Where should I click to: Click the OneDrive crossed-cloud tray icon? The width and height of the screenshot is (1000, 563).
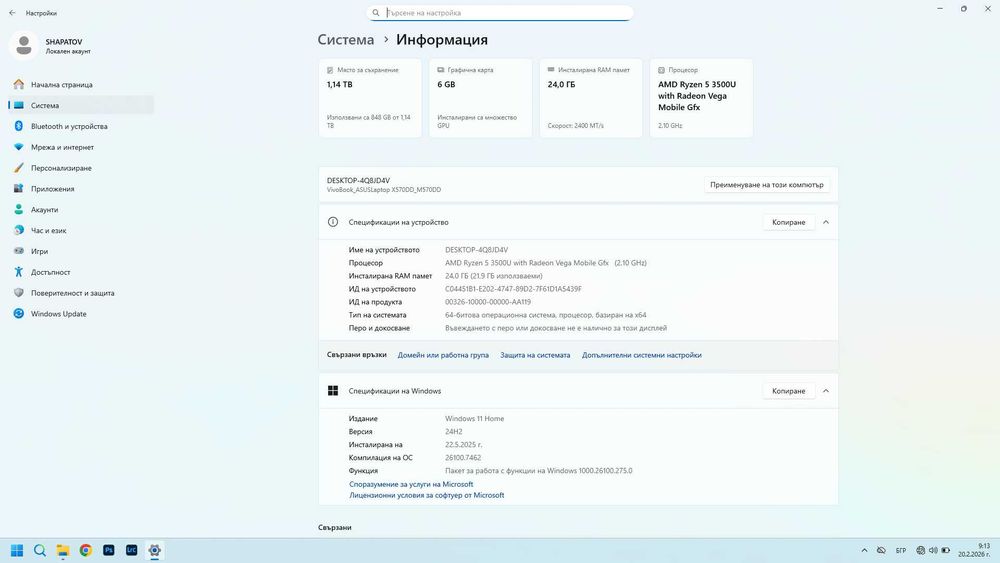(x=881, y=550)
